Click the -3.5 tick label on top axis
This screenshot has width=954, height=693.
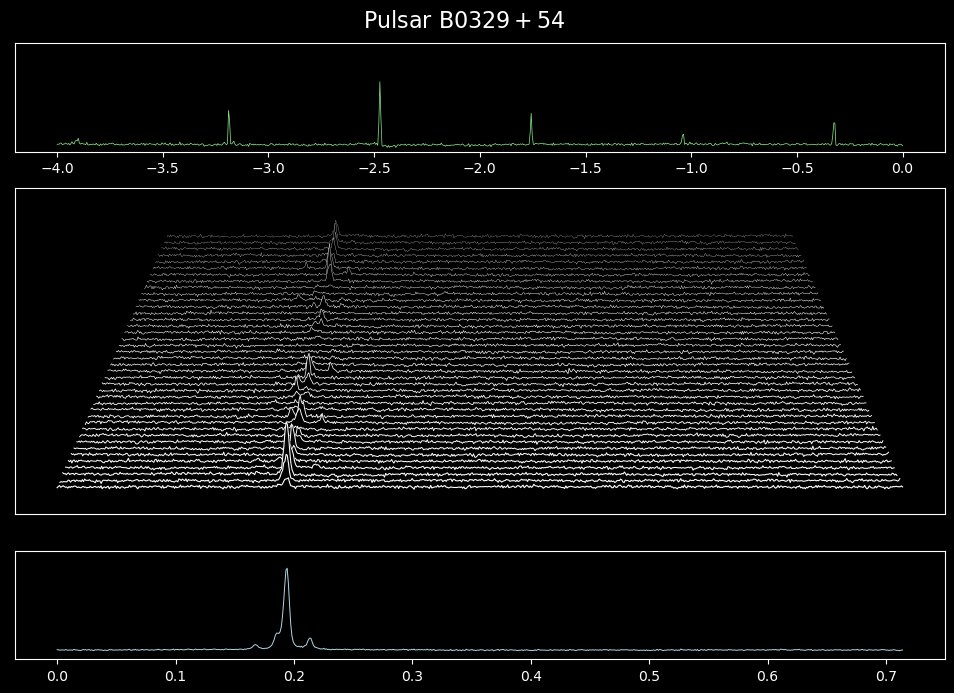coord(163,169)
